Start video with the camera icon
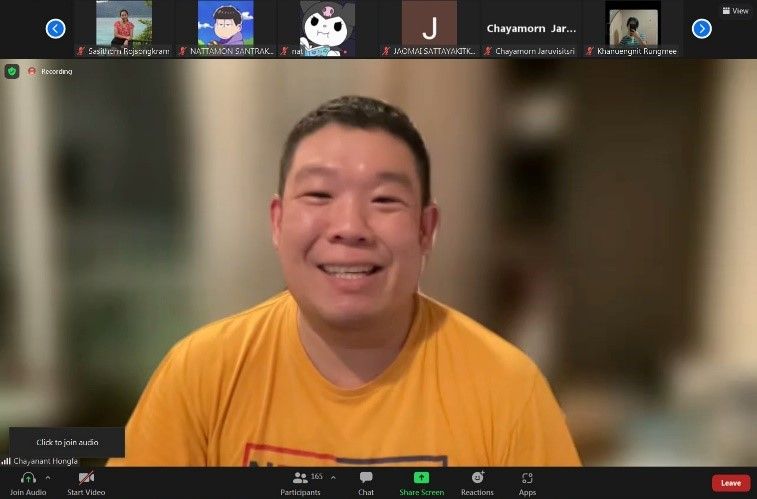 tap(86, 478)
